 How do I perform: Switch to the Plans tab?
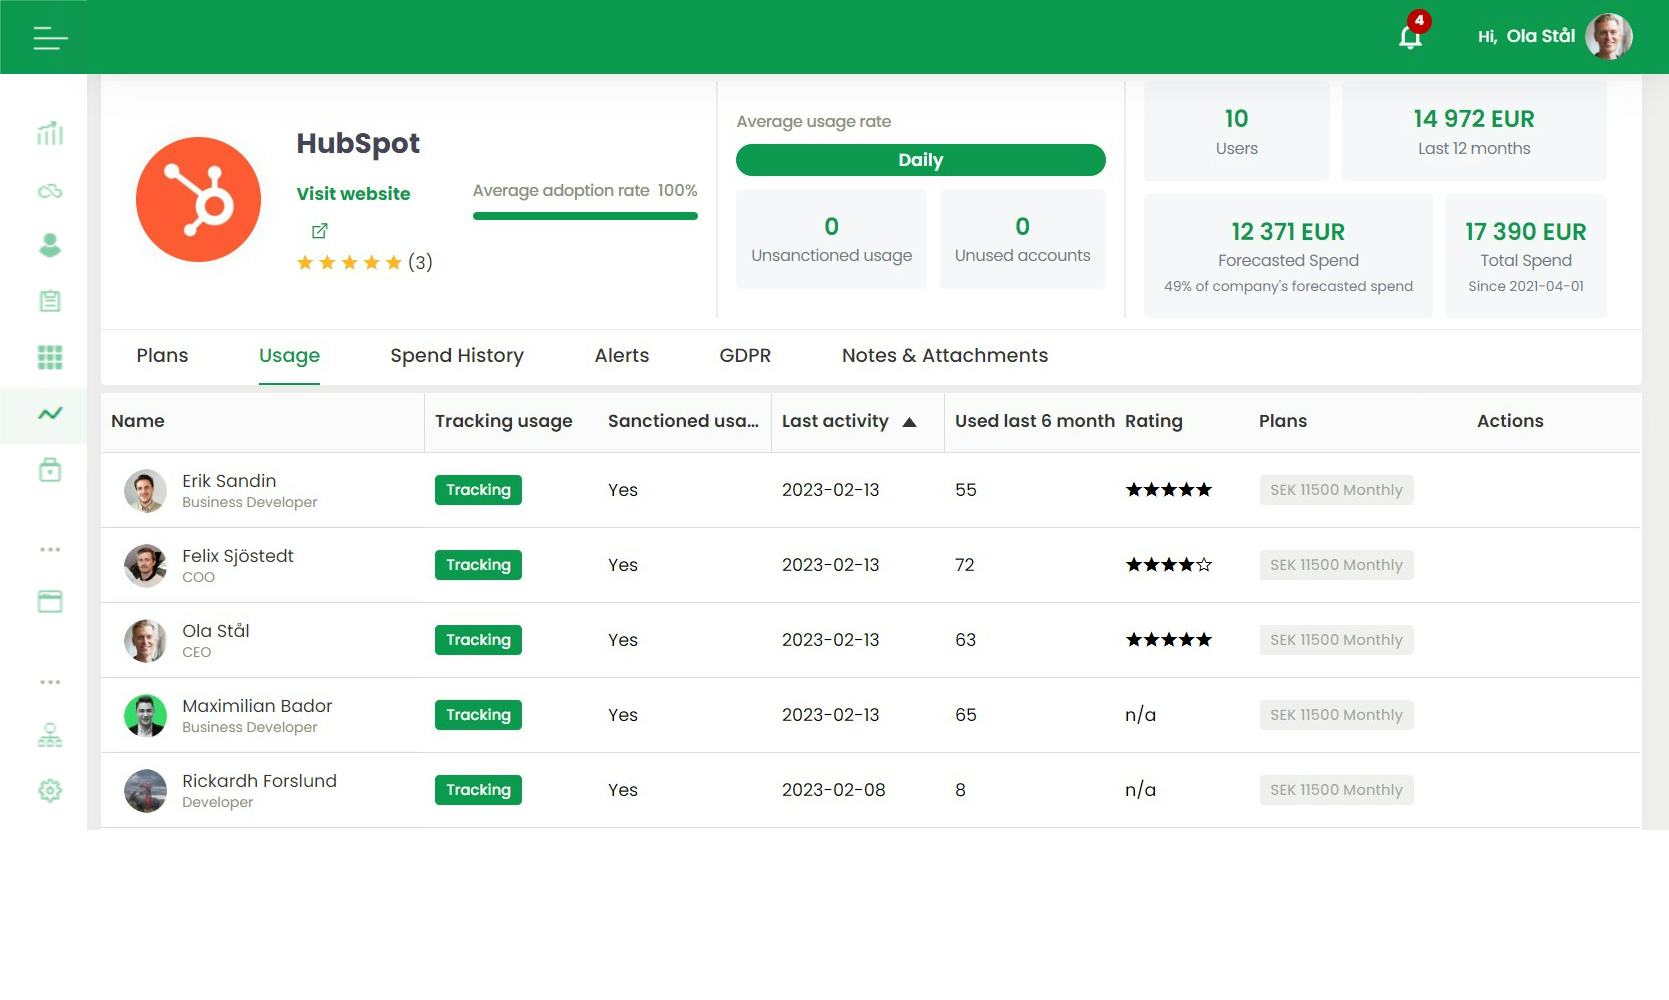click(162, 356)
